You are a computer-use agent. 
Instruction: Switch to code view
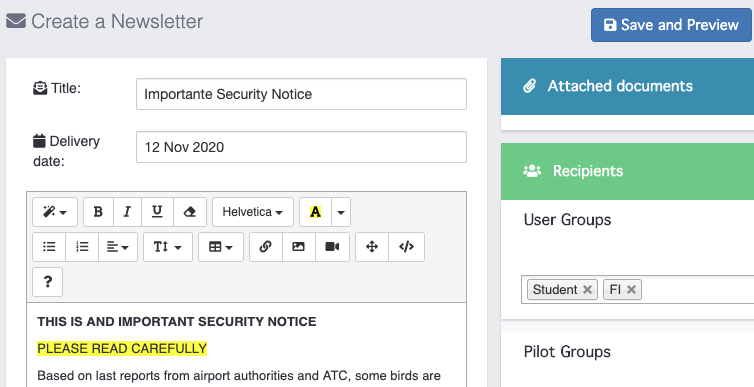click(x=406, y=247)
